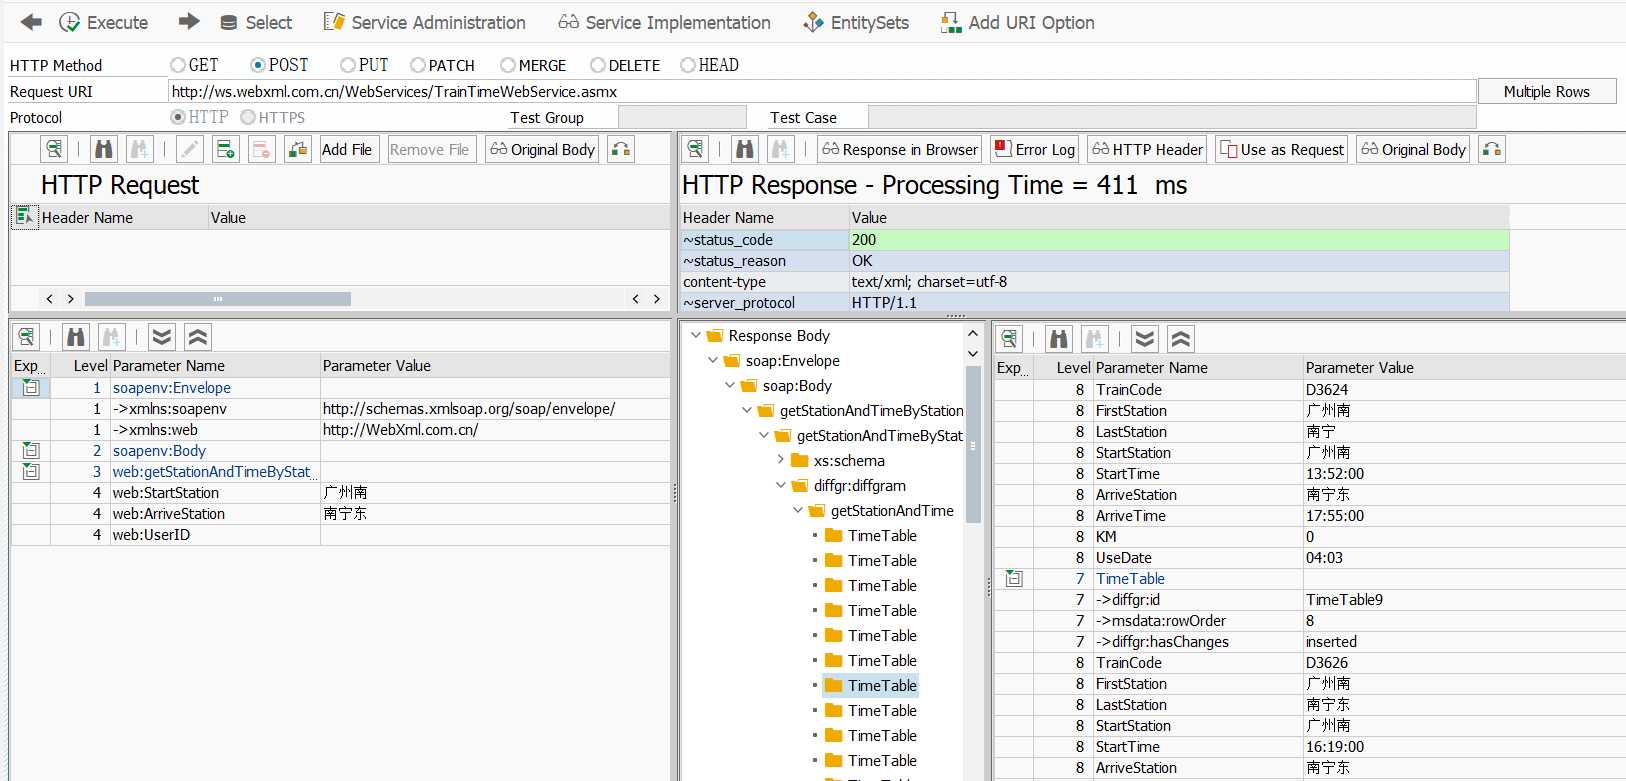Click the horizontal scrollbar under request headers
Screen dimensions: 1626x781
pos(218,298)
